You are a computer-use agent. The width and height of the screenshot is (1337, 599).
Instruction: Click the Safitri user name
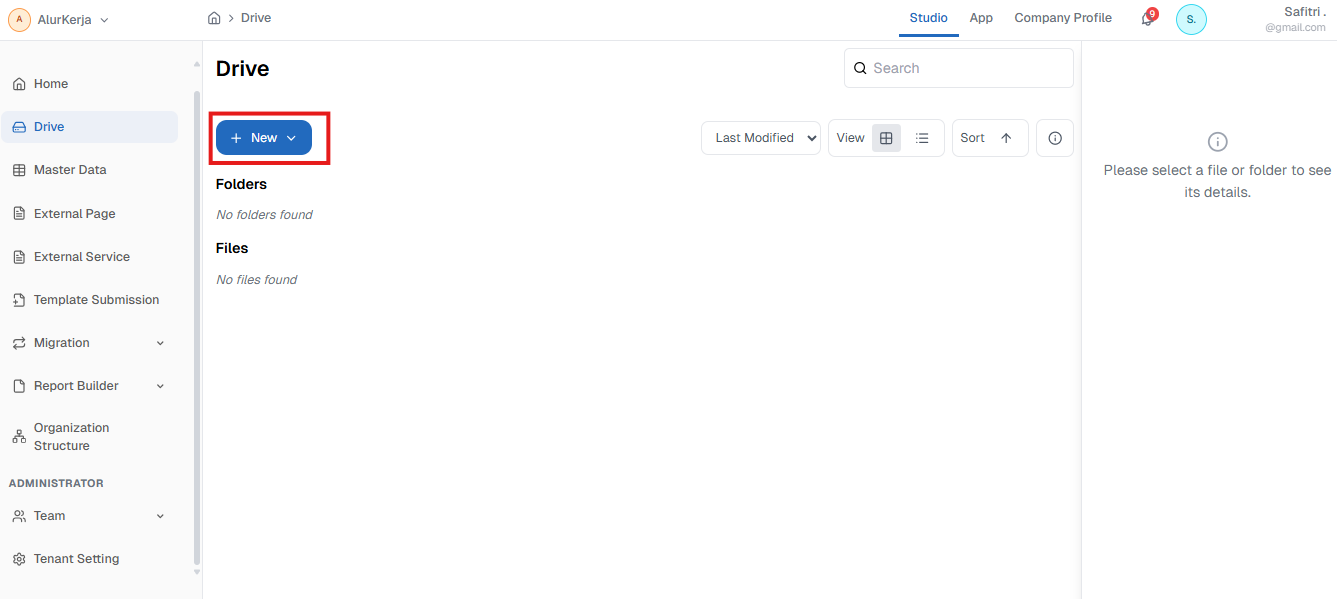click(x=1305, y=11)
